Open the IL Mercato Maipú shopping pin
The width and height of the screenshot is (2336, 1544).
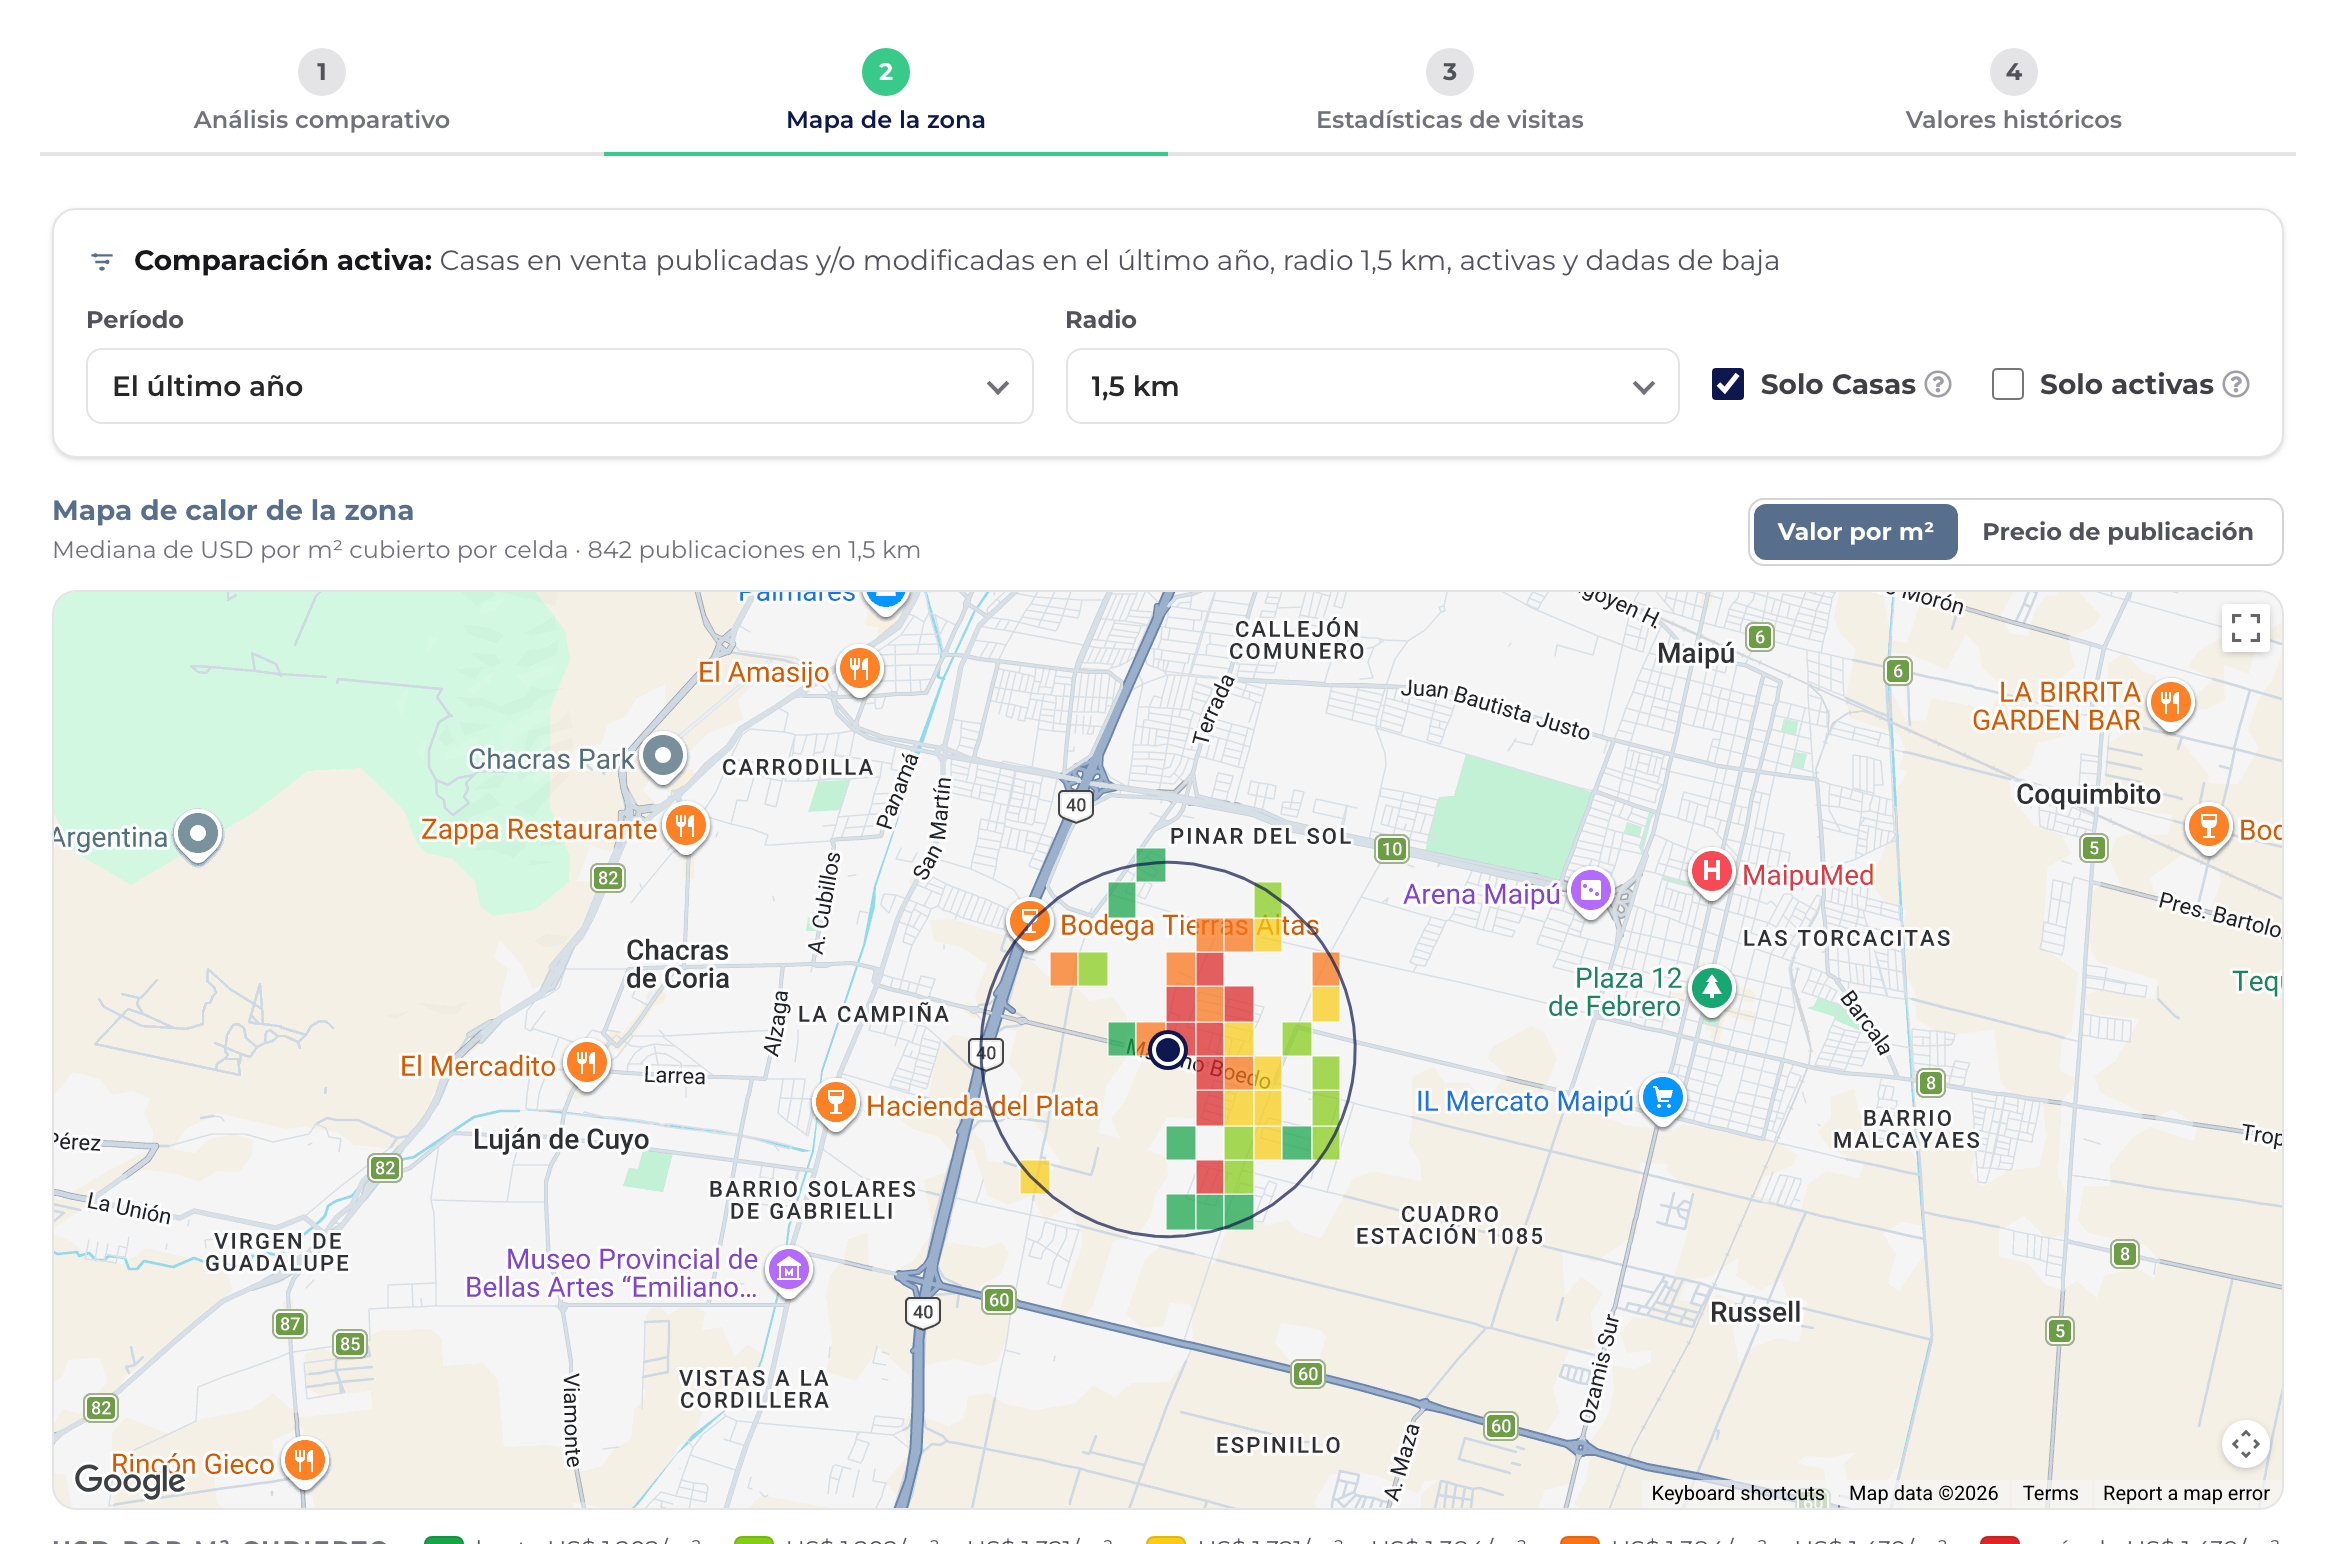tap(1663, 1099)
